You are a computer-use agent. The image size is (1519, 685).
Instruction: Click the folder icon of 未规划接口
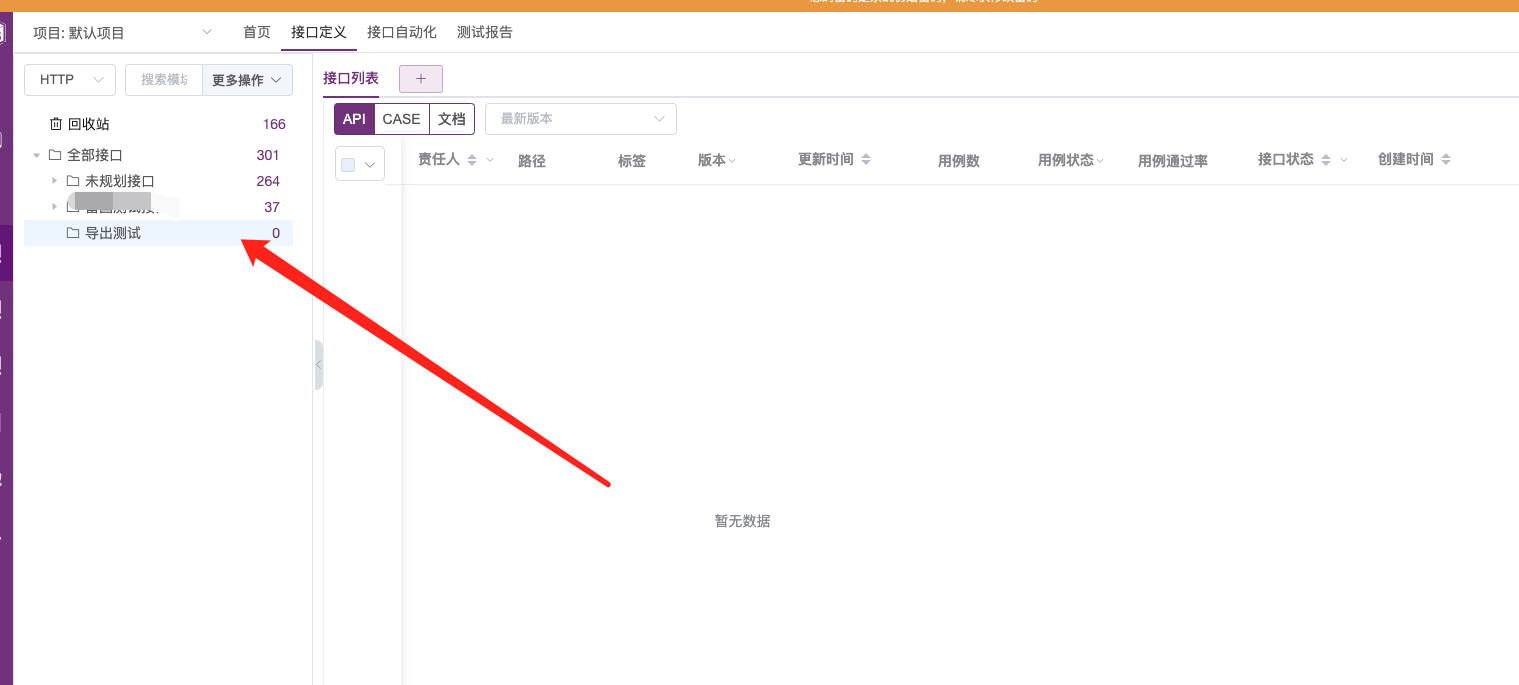tap(73, 181)
